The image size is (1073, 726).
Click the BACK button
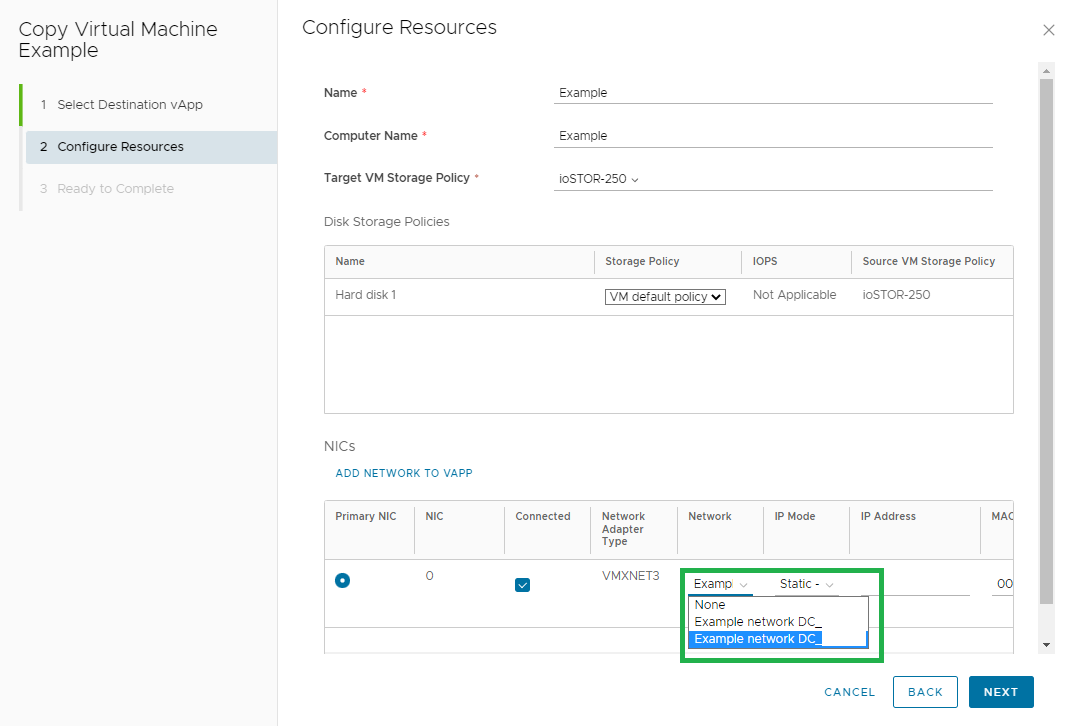(x=925, y=692)
